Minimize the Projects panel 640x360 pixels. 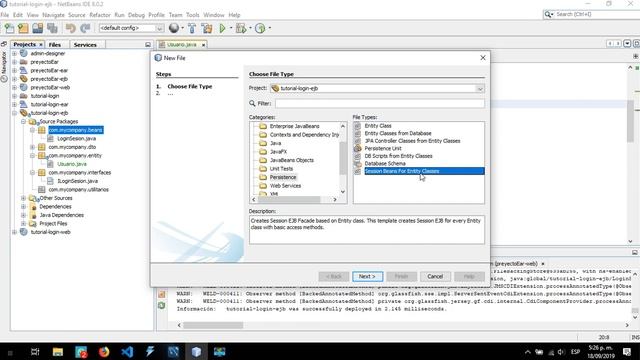[x=148, y=44]
